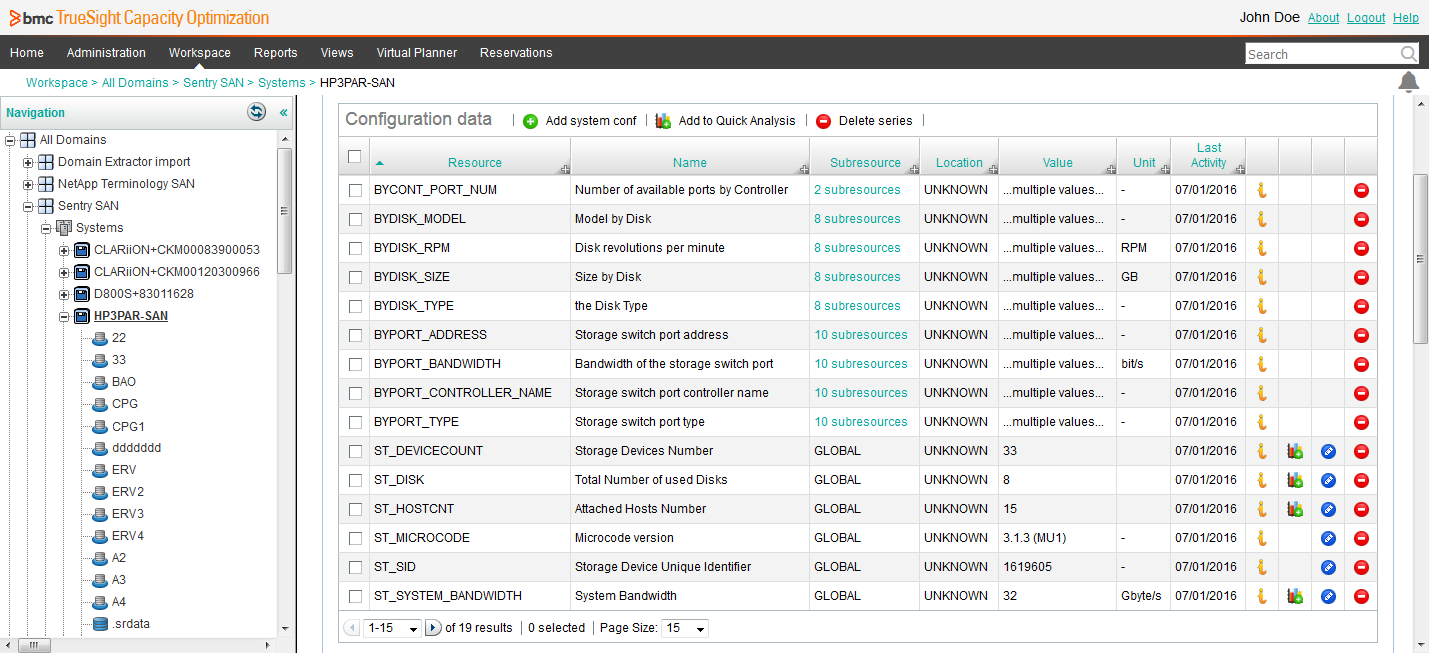The image size is (1429, 653).
Task: Delete the BYDISK_RPM row
Action: tap(1361, 248)
